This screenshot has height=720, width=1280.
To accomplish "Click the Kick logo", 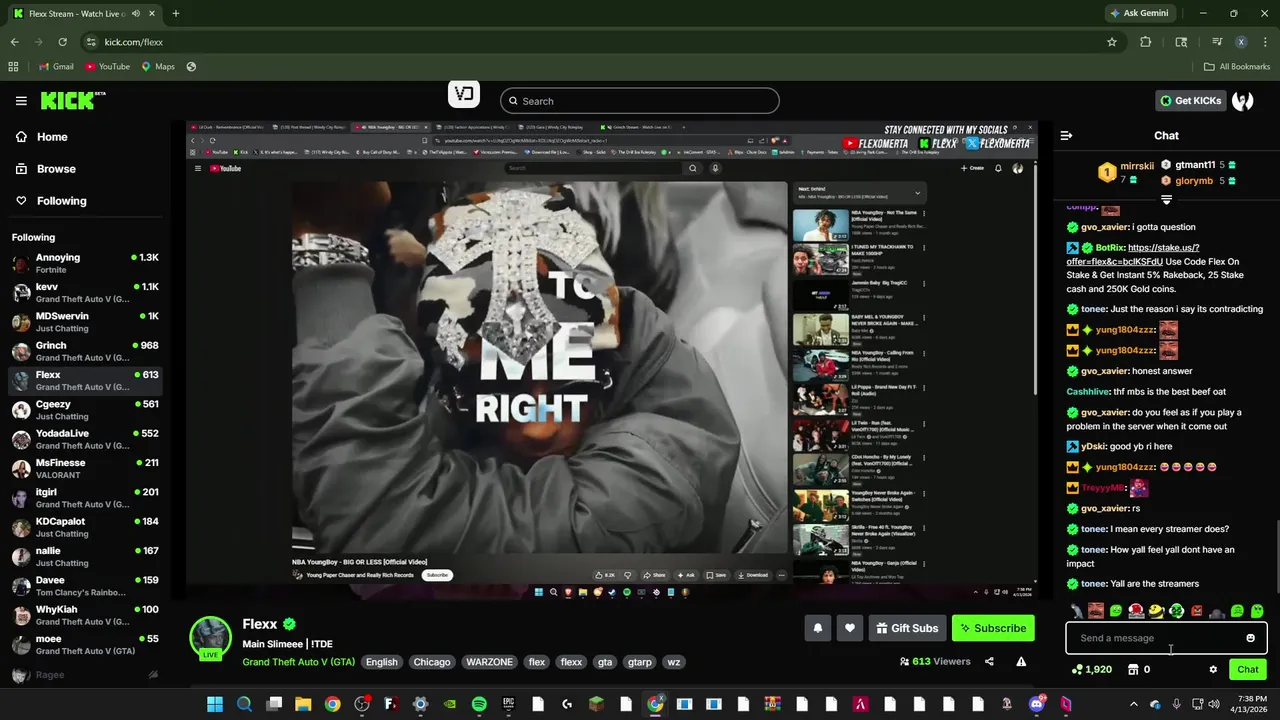I will coord(72,100).
